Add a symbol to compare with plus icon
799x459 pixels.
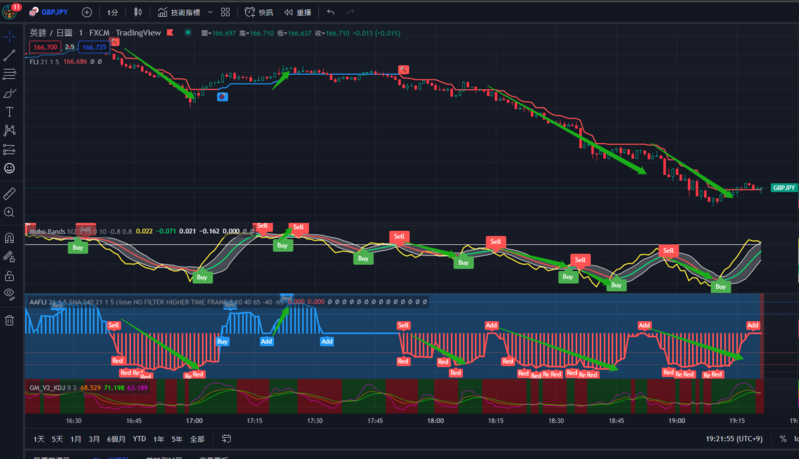[x=87, y=12]
